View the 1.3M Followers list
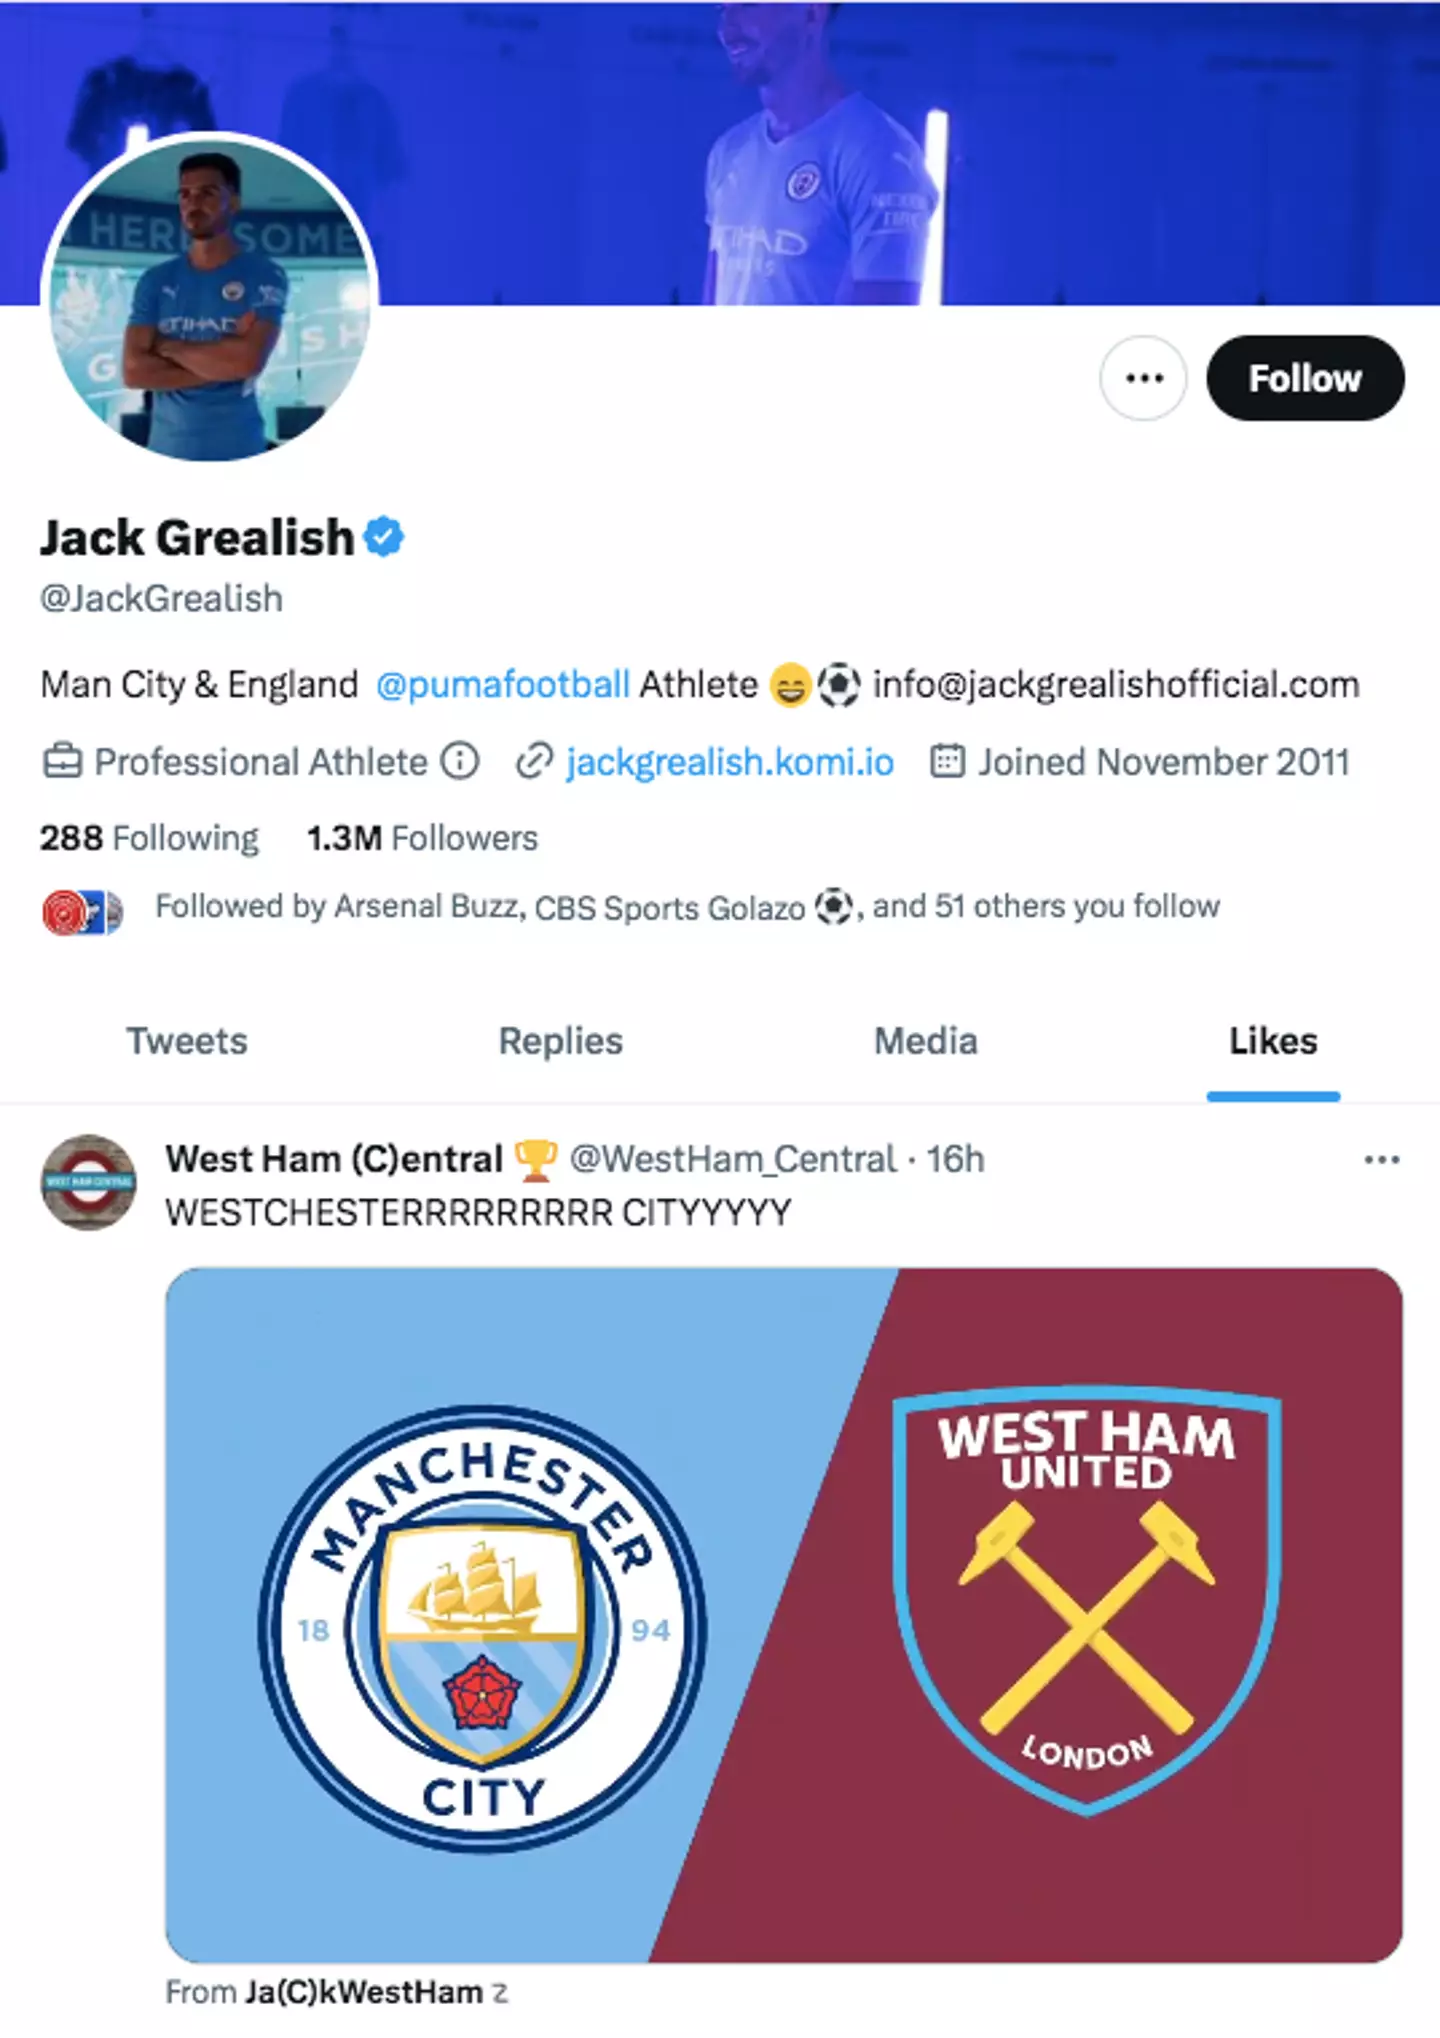Screen dimensions: 1440x2038 422,838
